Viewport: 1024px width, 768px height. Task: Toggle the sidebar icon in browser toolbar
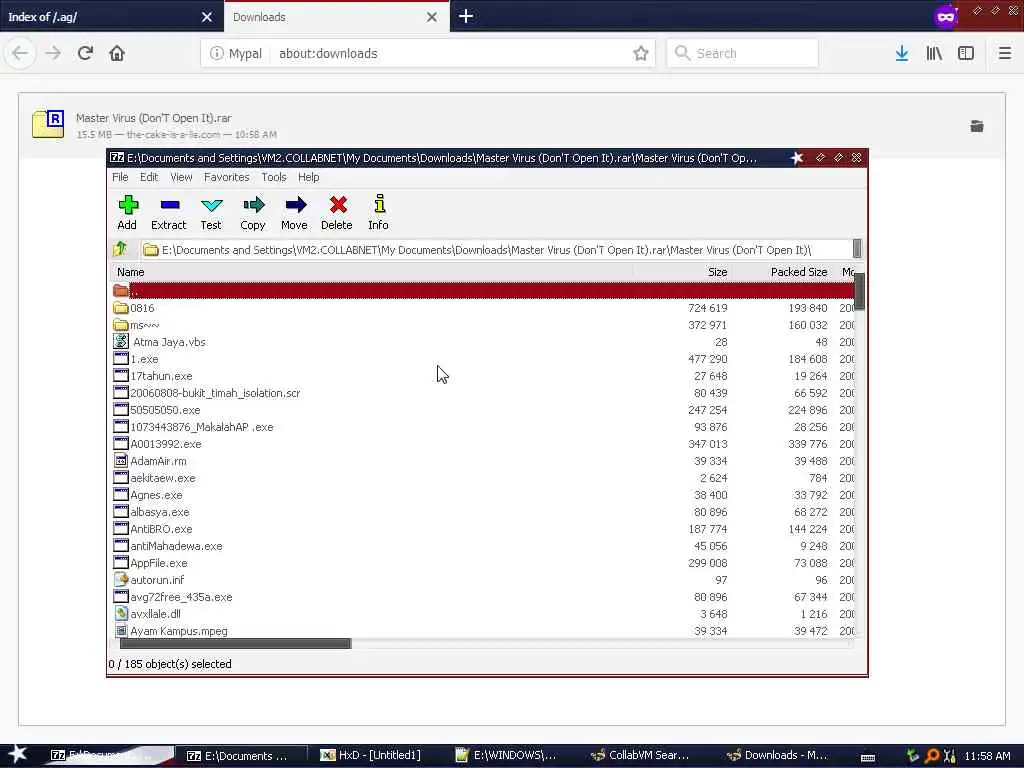point(966,54)
